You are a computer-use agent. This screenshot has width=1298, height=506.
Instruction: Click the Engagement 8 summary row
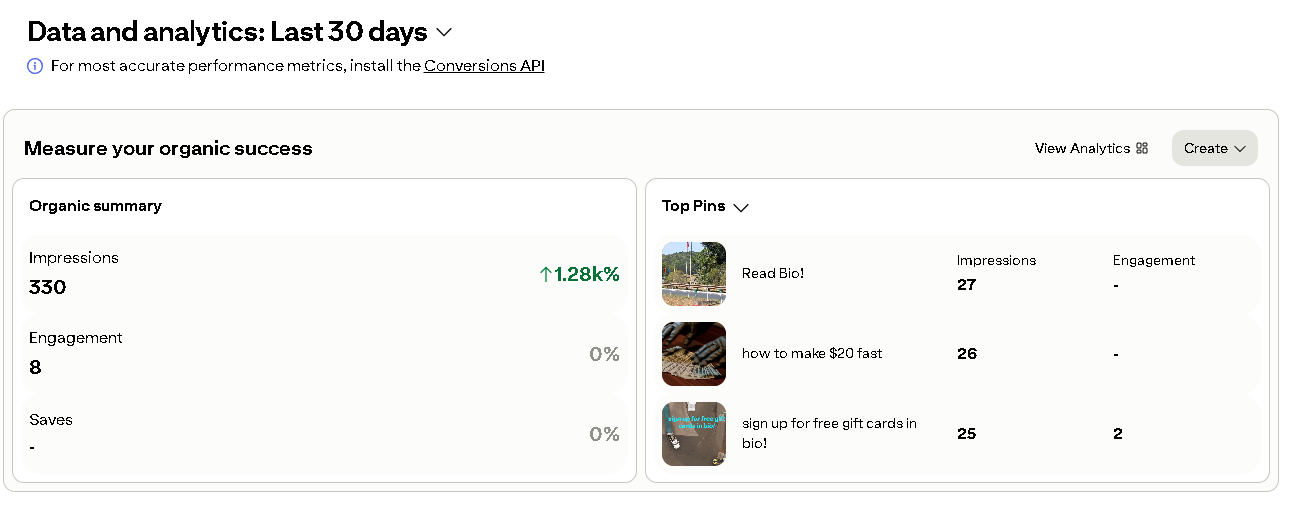click(x=324, y=354)
